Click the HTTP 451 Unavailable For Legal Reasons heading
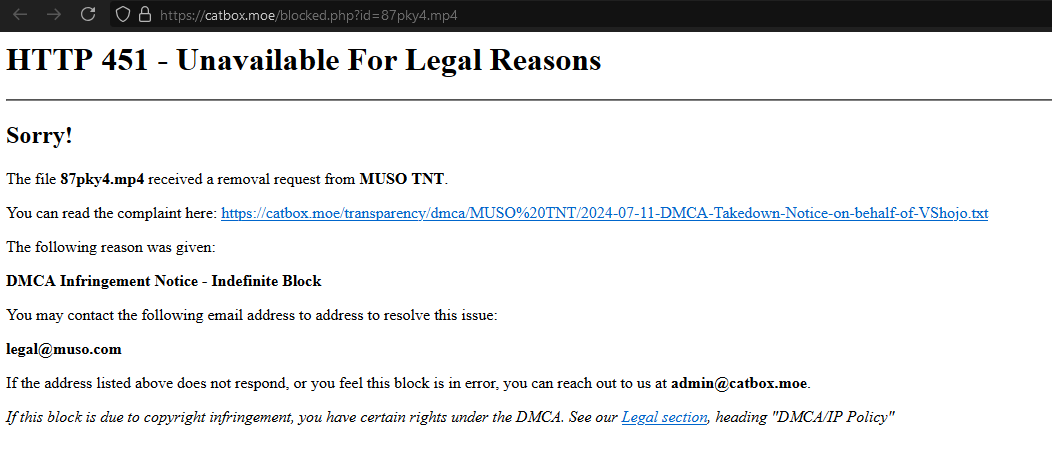The image size is (1052, 449). tap(303, 60)
